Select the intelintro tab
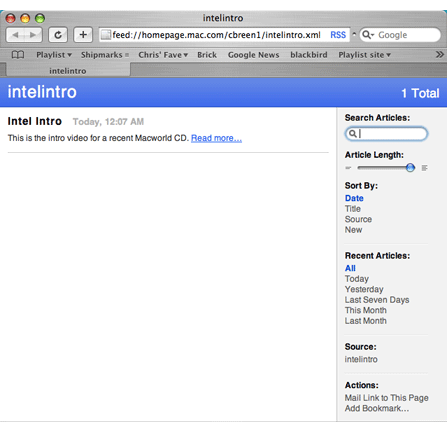The image size is (447, 422). click(68, 71)
